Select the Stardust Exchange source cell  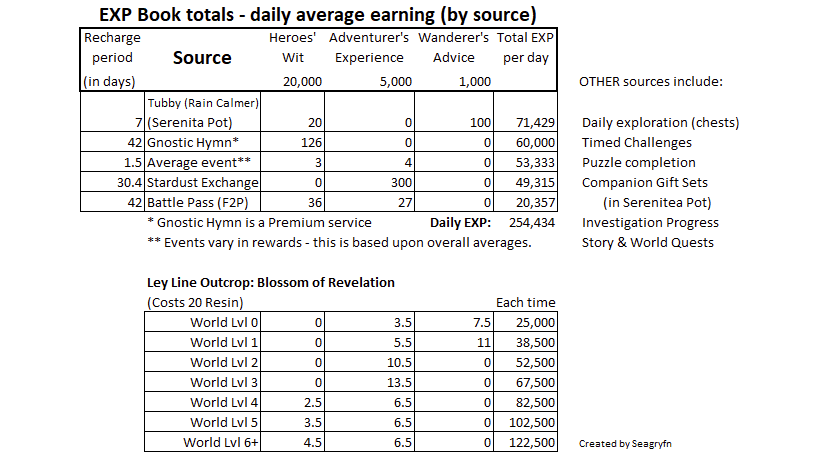click(202, 182)
